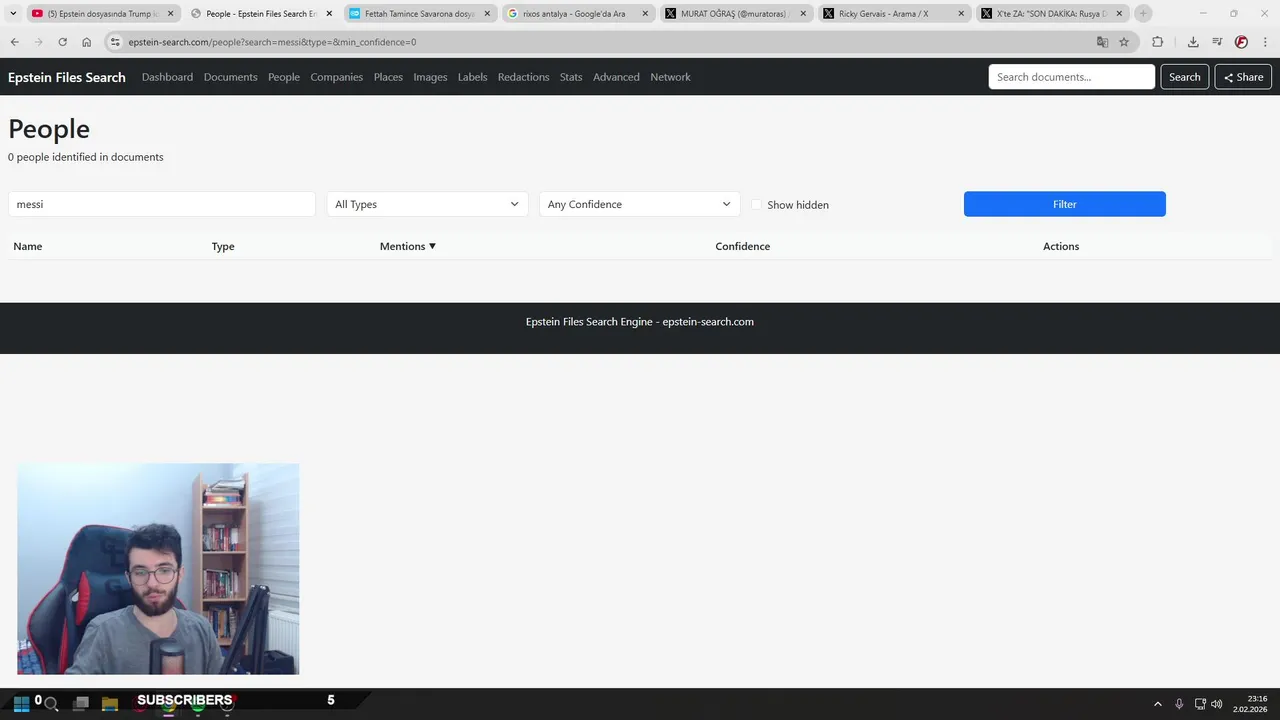Click the people name field containing messi

[x=162, y=204]
